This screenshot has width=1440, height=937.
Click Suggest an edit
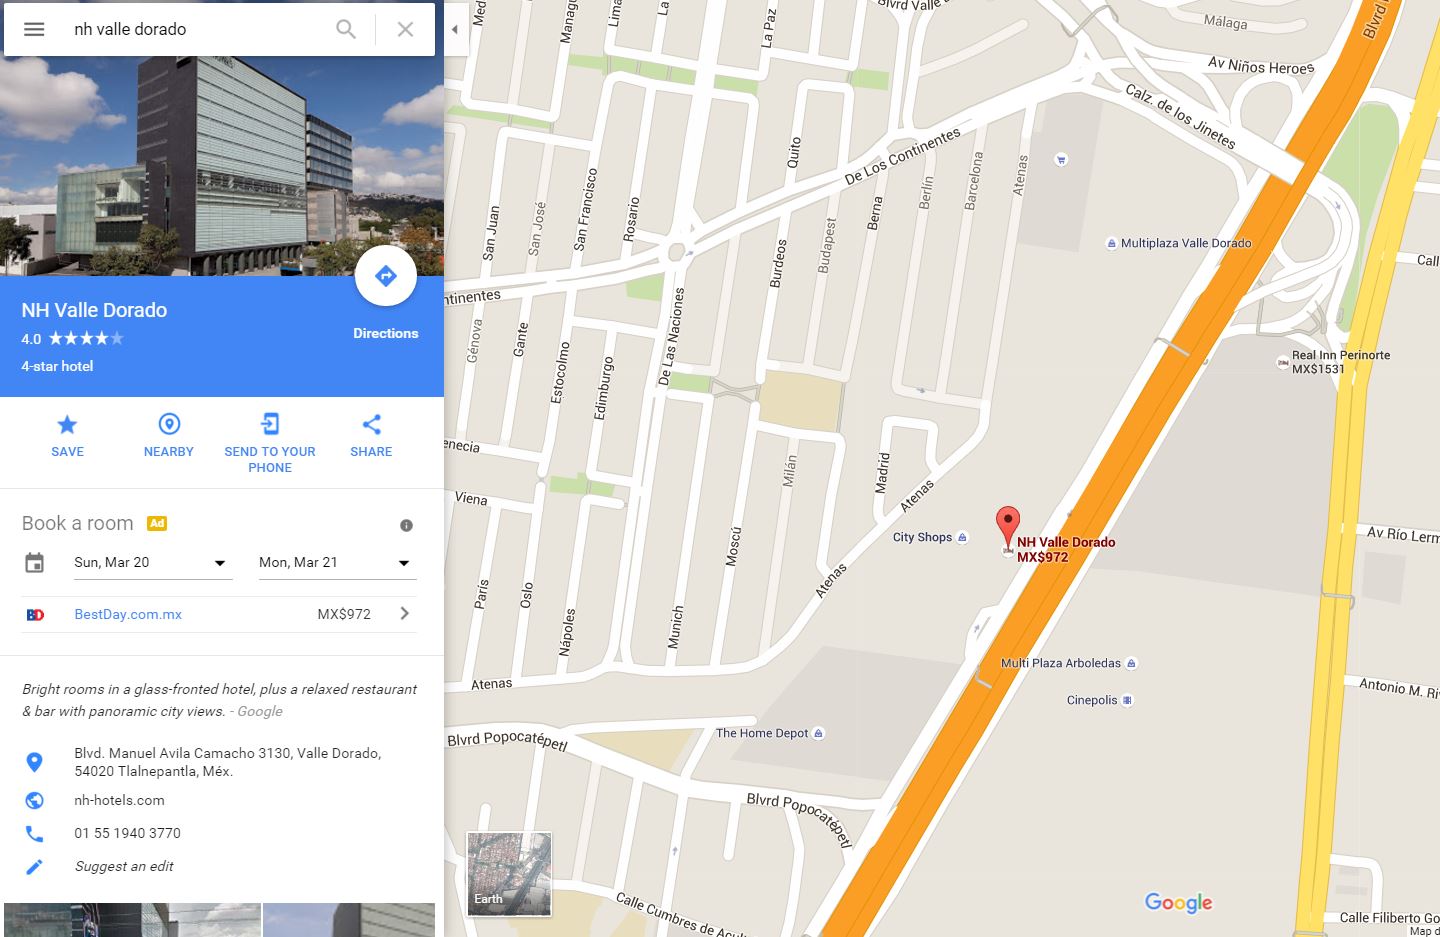pyautogui.click(x=124, y=866)
